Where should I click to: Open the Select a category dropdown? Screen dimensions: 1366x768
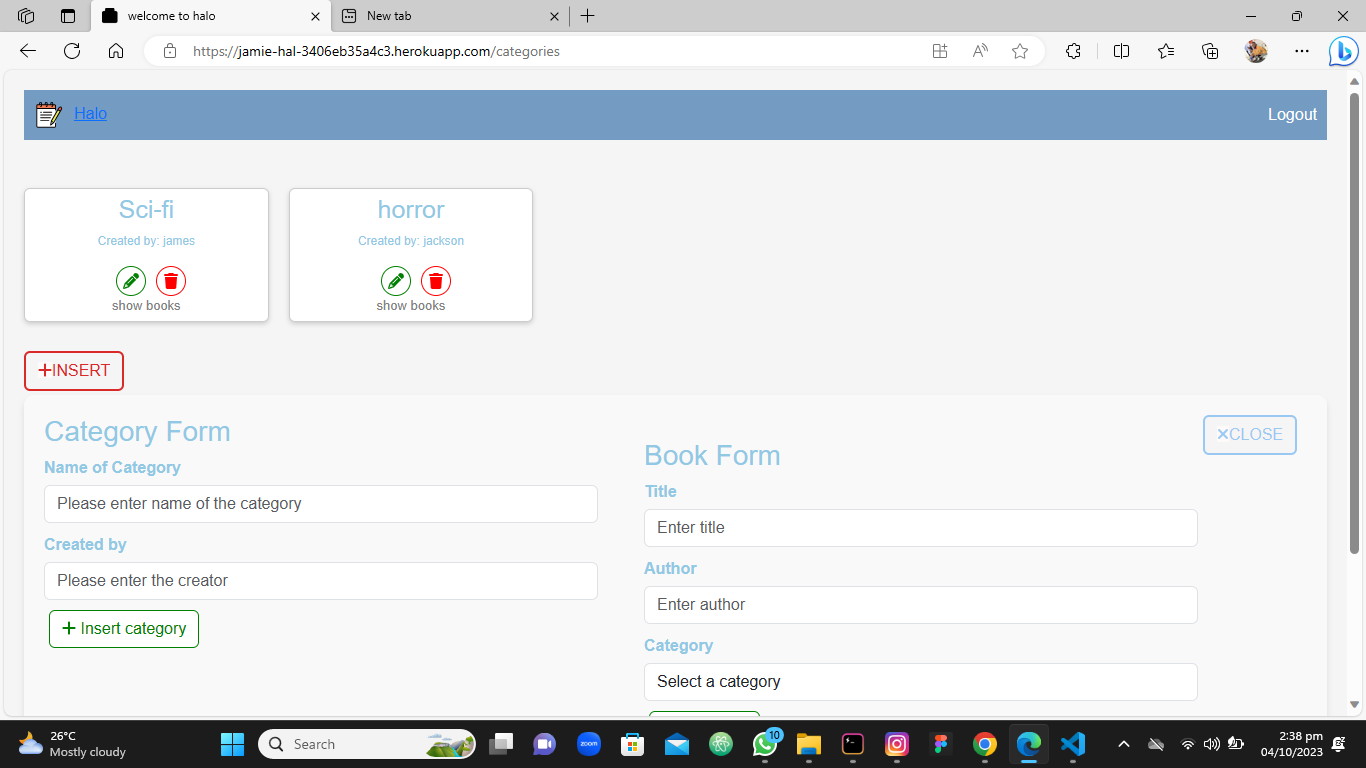click(x=920, y=682)
